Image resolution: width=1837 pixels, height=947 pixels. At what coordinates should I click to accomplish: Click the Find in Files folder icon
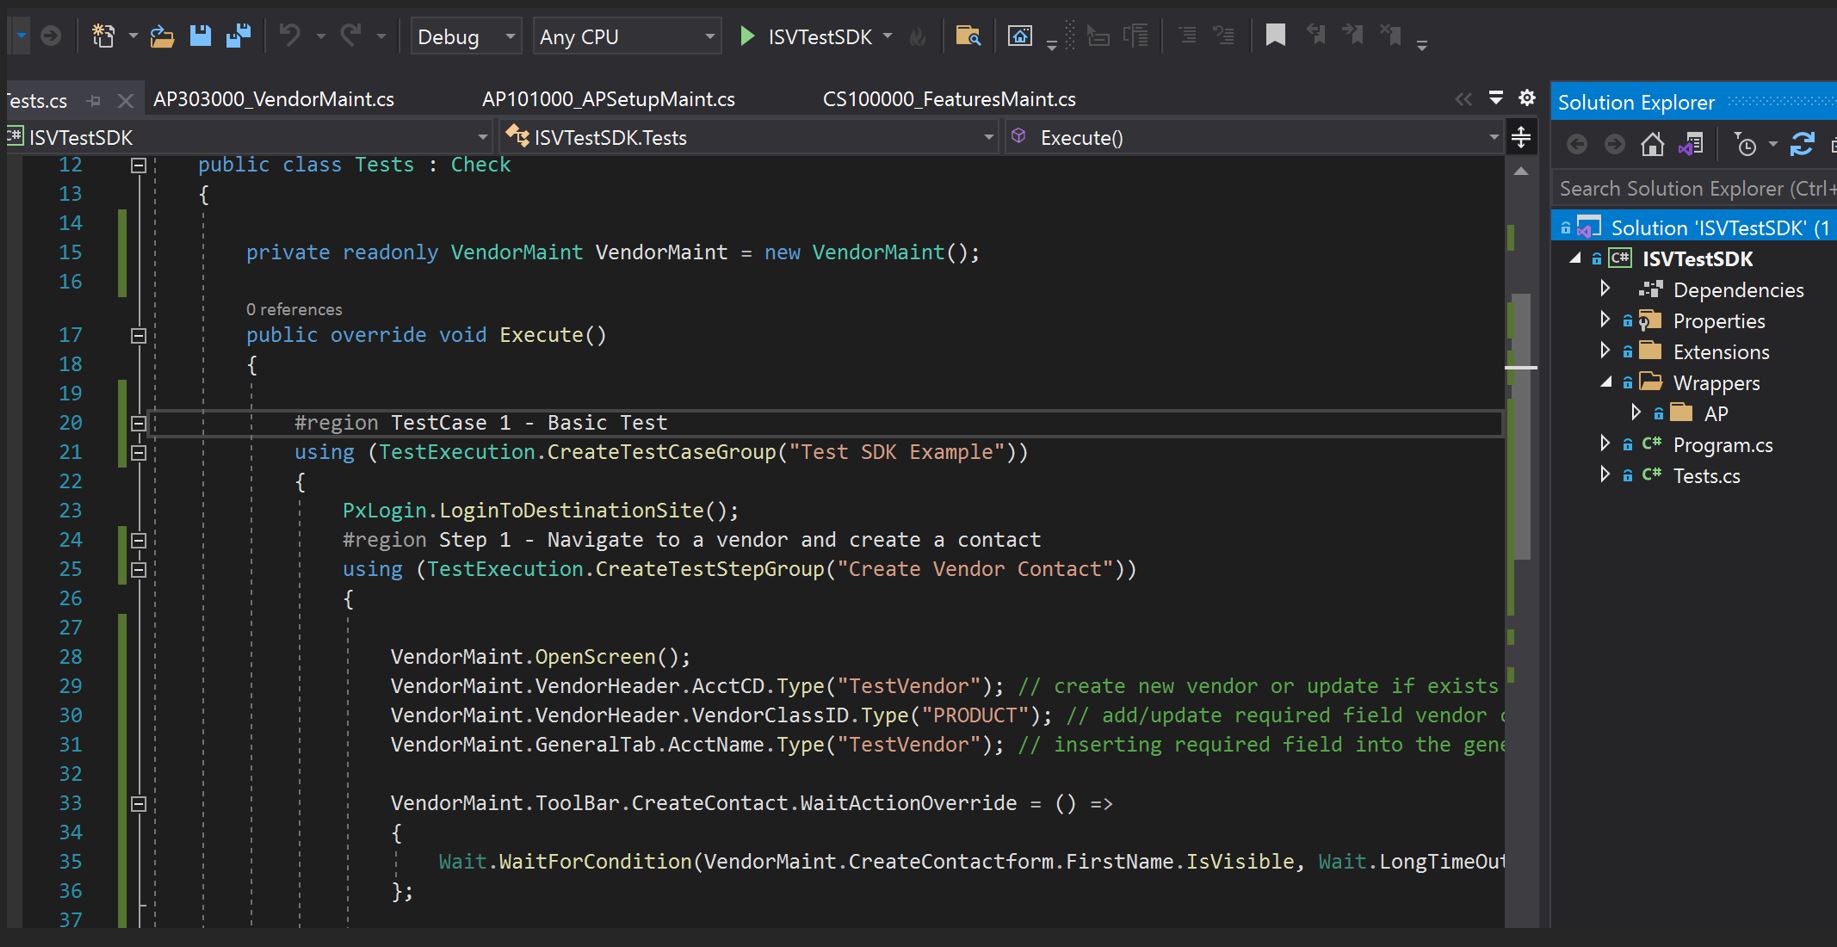point(967,37)
